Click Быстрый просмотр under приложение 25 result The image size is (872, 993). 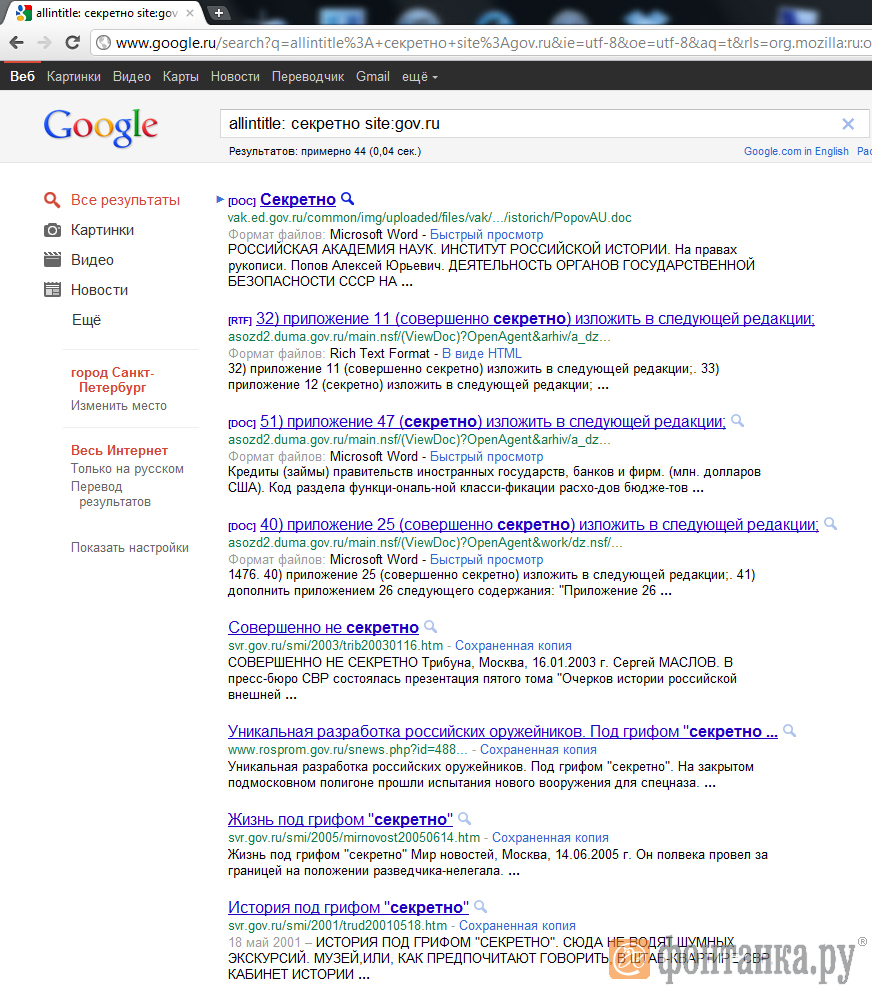[486, 560]
